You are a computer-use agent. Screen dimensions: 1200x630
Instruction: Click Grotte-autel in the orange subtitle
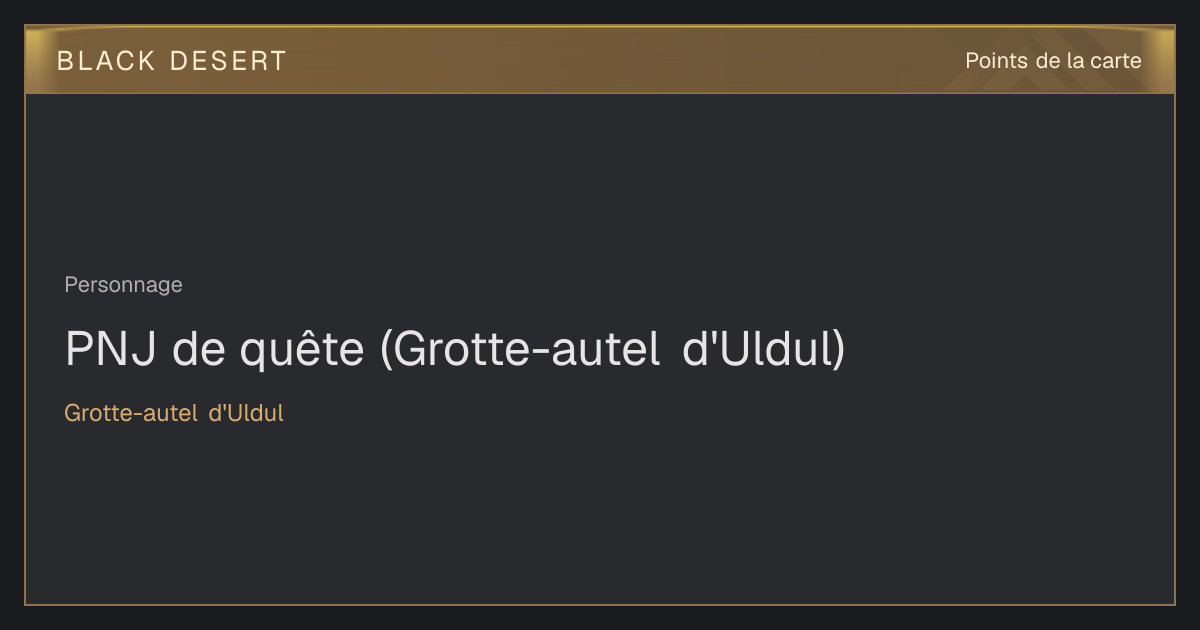coord(131,413)
